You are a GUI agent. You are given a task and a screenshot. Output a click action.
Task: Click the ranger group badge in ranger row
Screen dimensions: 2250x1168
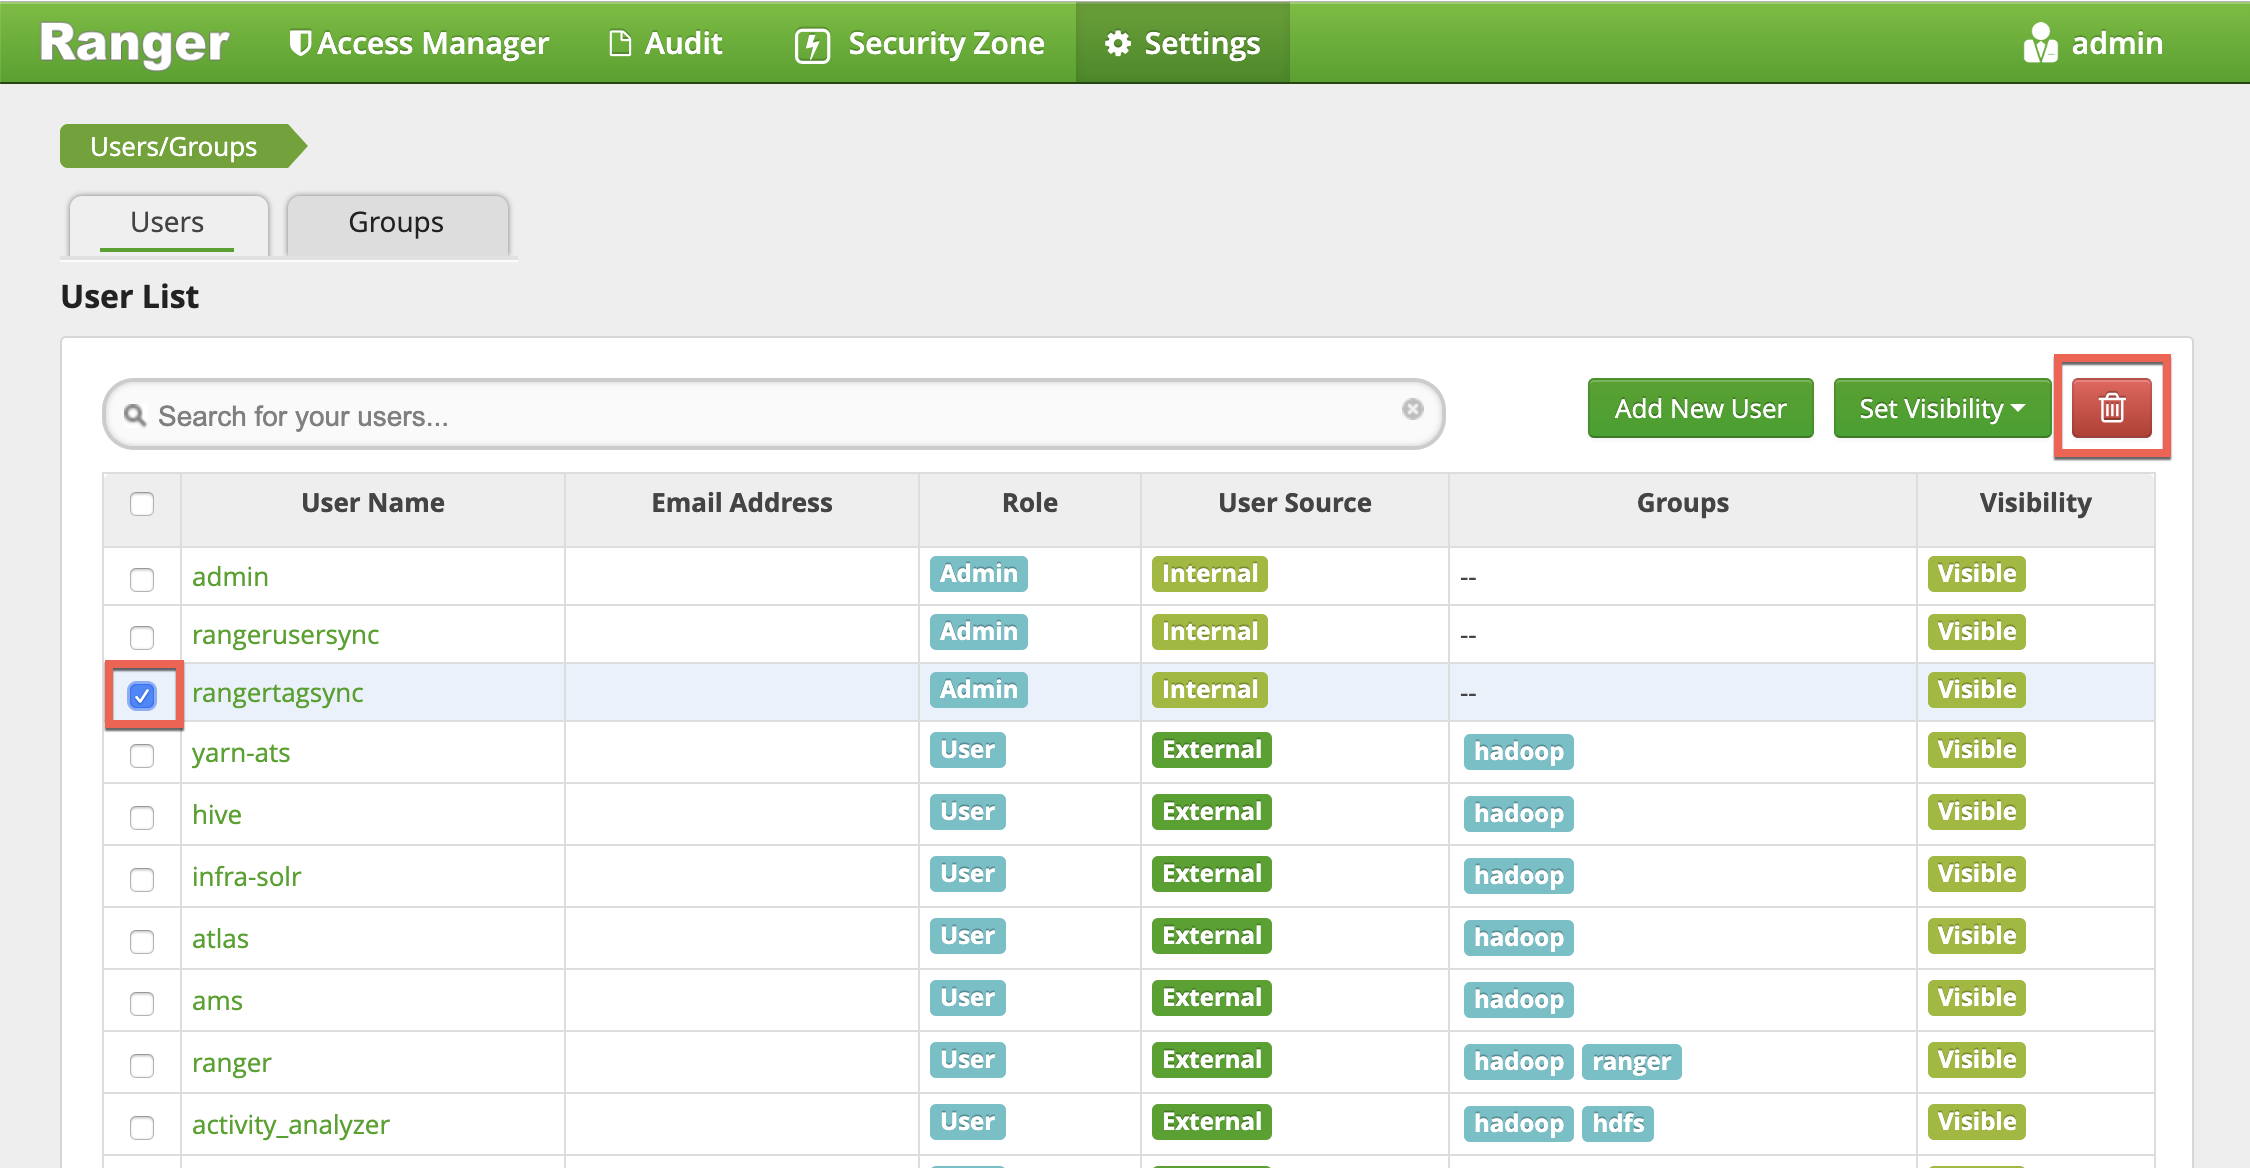pyautogui.click(x=1631, y=1062)
